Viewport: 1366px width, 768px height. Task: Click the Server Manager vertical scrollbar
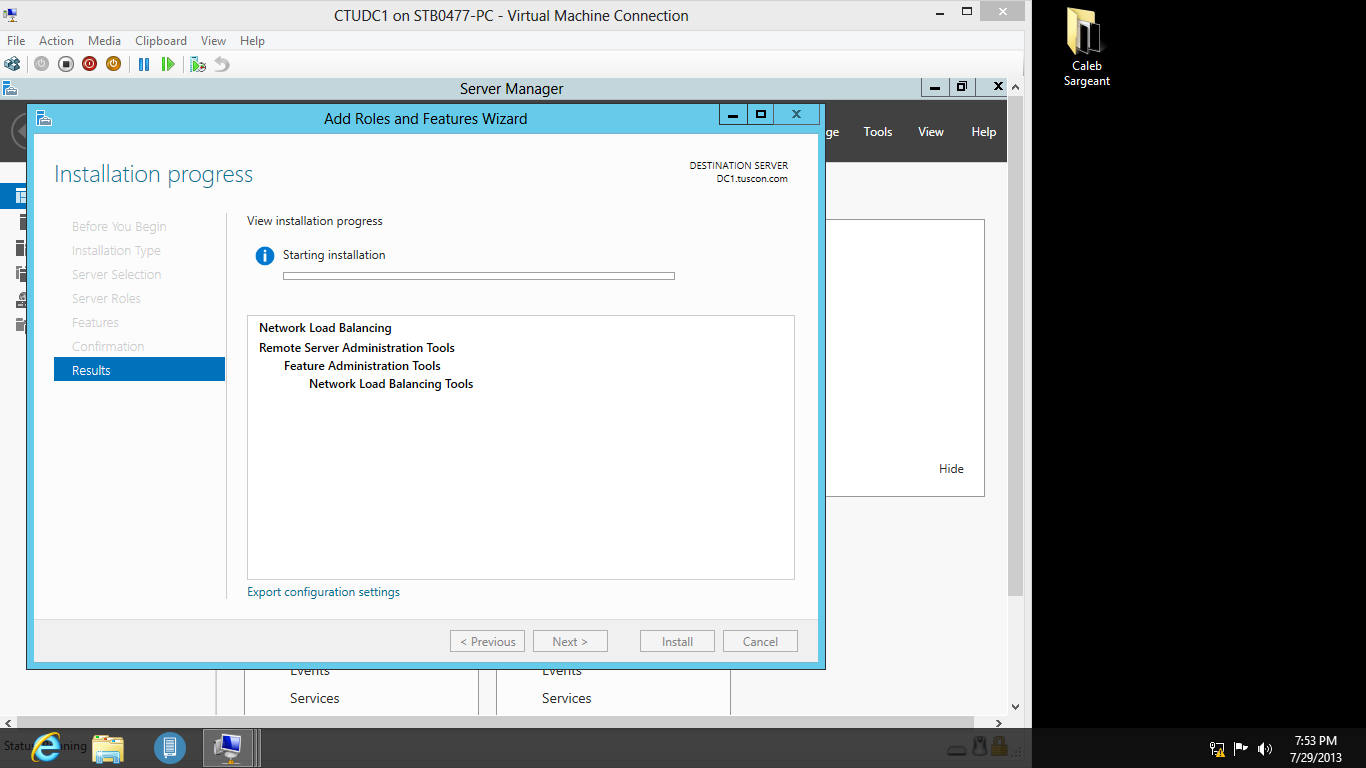[1015, 344]
